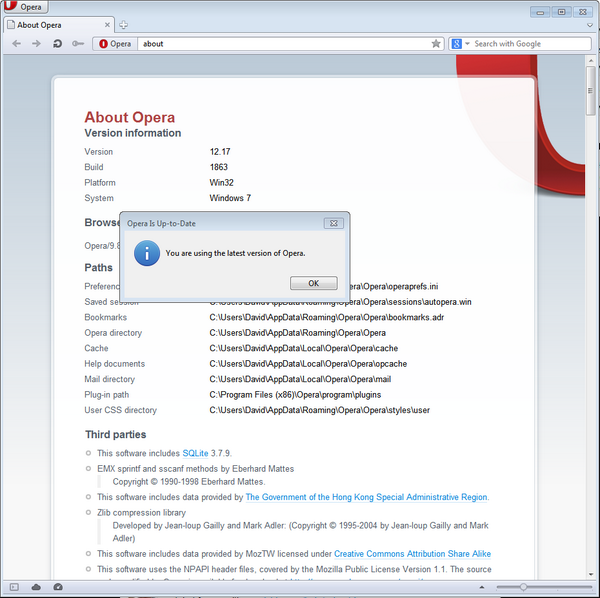Reload the page with the reload icon
Viewport: 600px width, 598px height.
(57, 44)
